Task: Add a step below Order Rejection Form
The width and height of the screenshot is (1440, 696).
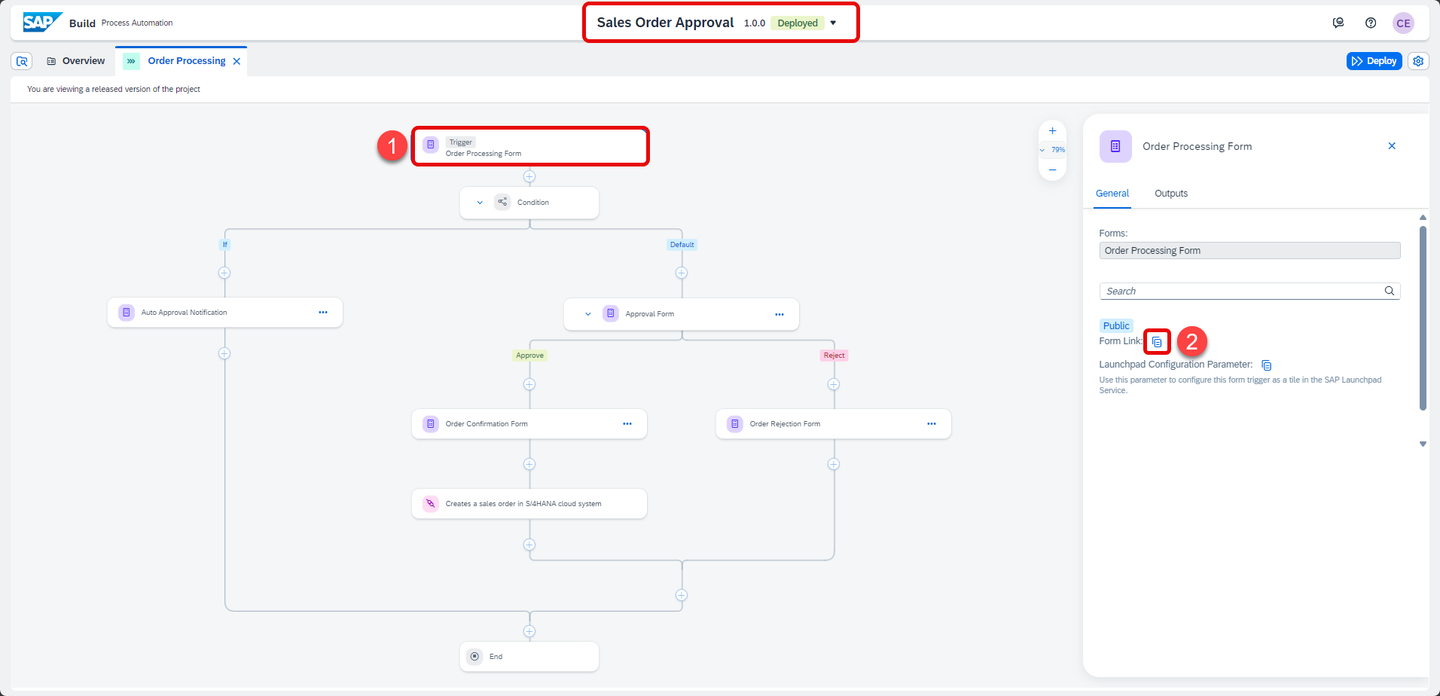Action: [x=833, y=464]
